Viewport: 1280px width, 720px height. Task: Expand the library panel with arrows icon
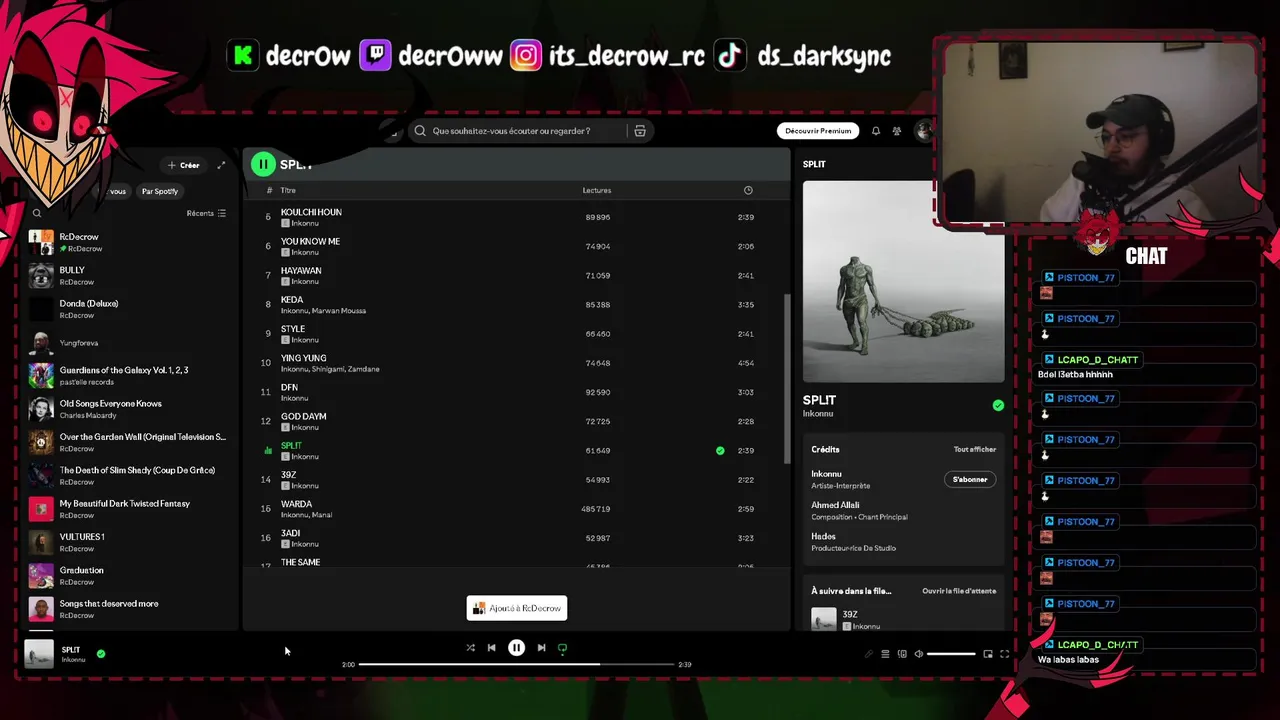pyautogui.click(x=221, y=165)
